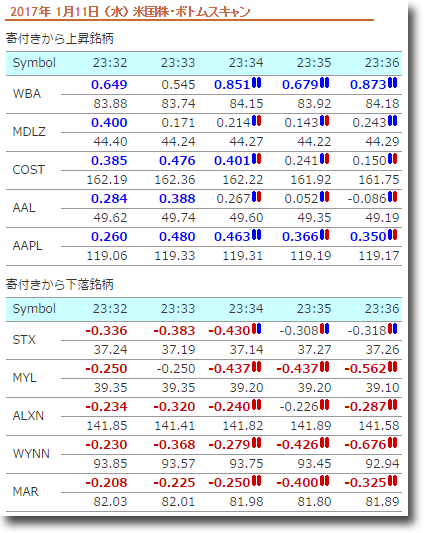Click the 23:34 header in the rising stocks table
The height and width of the screenshot is (533, 425).
point(246,63)
